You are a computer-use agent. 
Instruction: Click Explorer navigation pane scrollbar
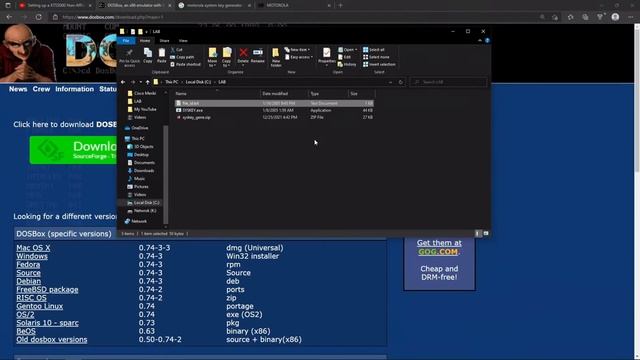point(165,175)
